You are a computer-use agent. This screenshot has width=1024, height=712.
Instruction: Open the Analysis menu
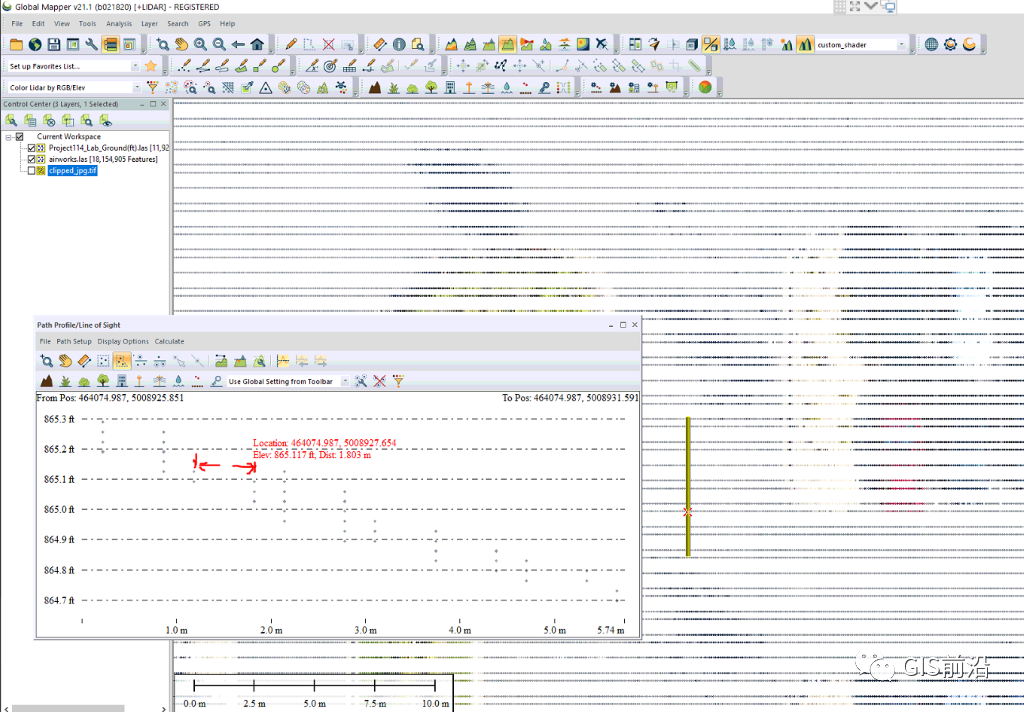[x=119, y=24]
